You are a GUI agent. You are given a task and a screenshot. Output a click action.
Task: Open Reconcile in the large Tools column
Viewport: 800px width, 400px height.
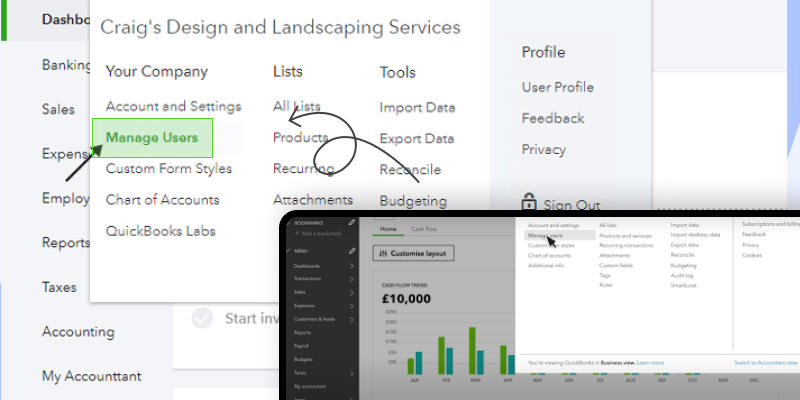[x=410, y=170]
